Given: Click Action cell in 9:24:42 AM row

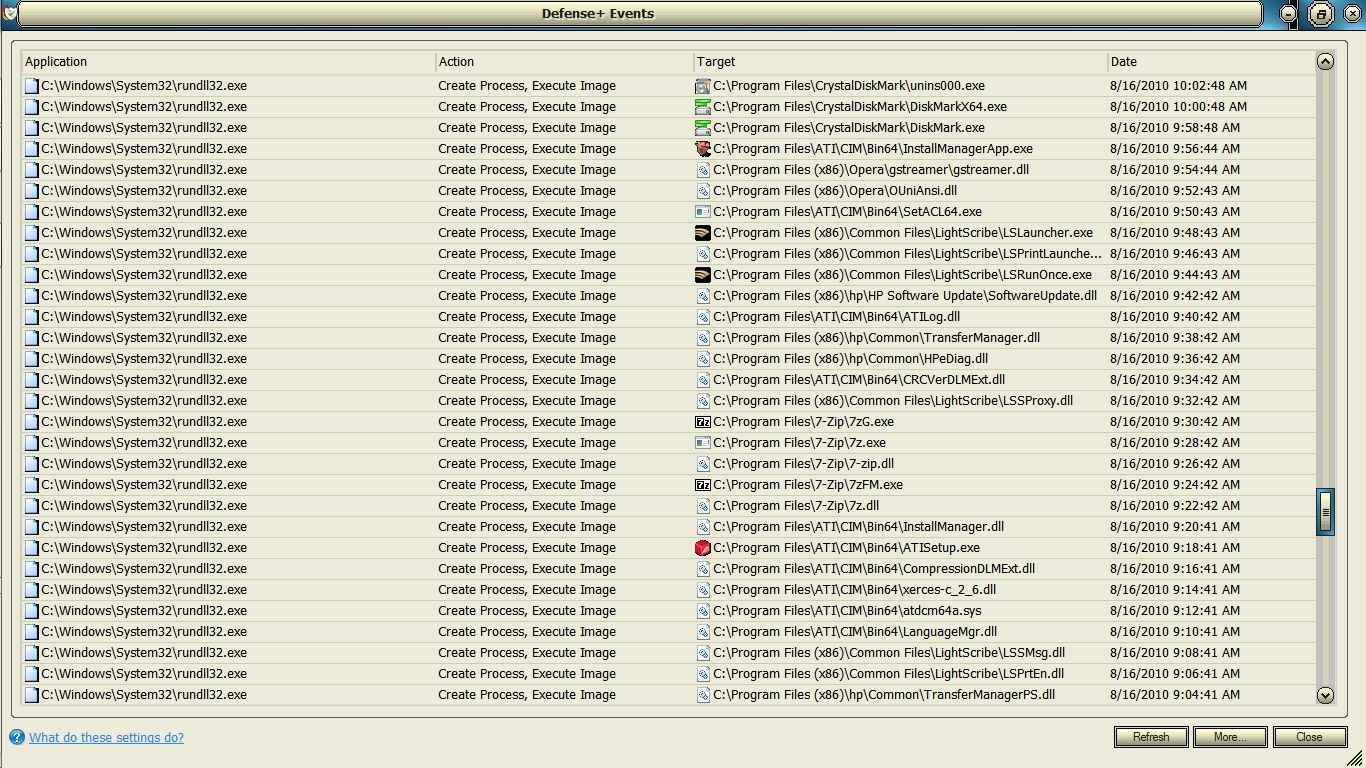Looking at the screenshot, I should click(527, 485).
